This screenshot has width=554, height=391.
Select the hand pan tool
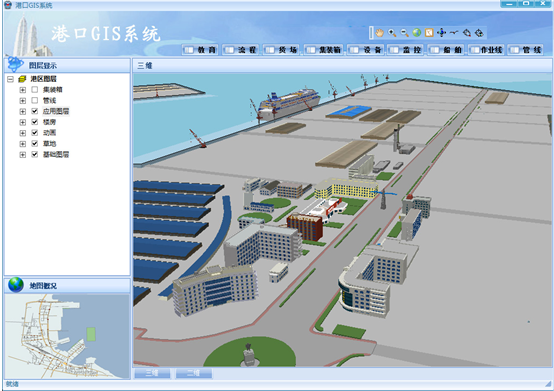(379, 33)
